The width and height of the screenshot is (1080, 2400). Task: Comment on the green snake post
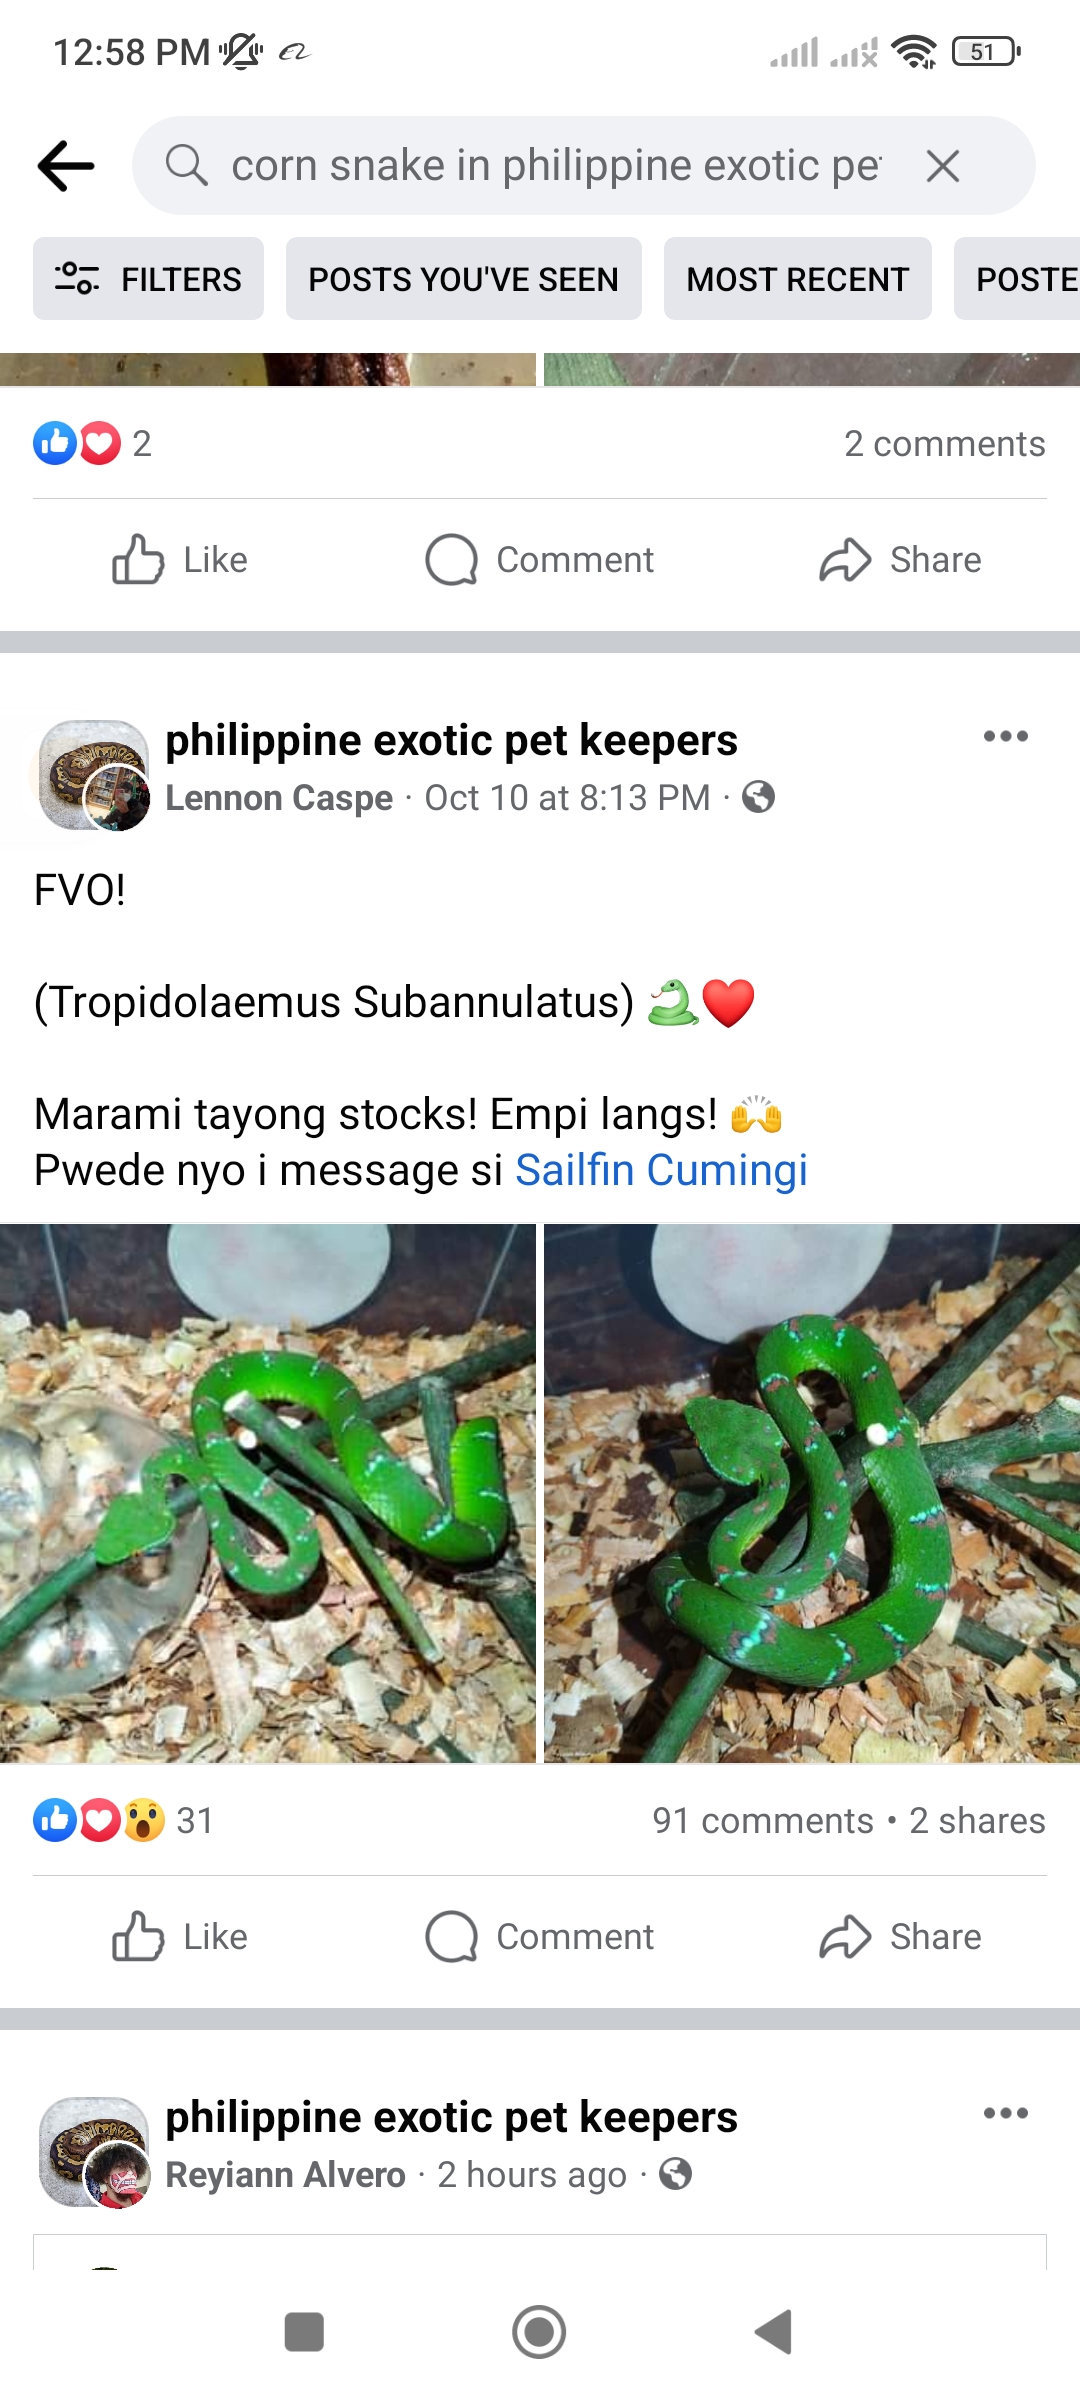click(x=540, y=1937)
